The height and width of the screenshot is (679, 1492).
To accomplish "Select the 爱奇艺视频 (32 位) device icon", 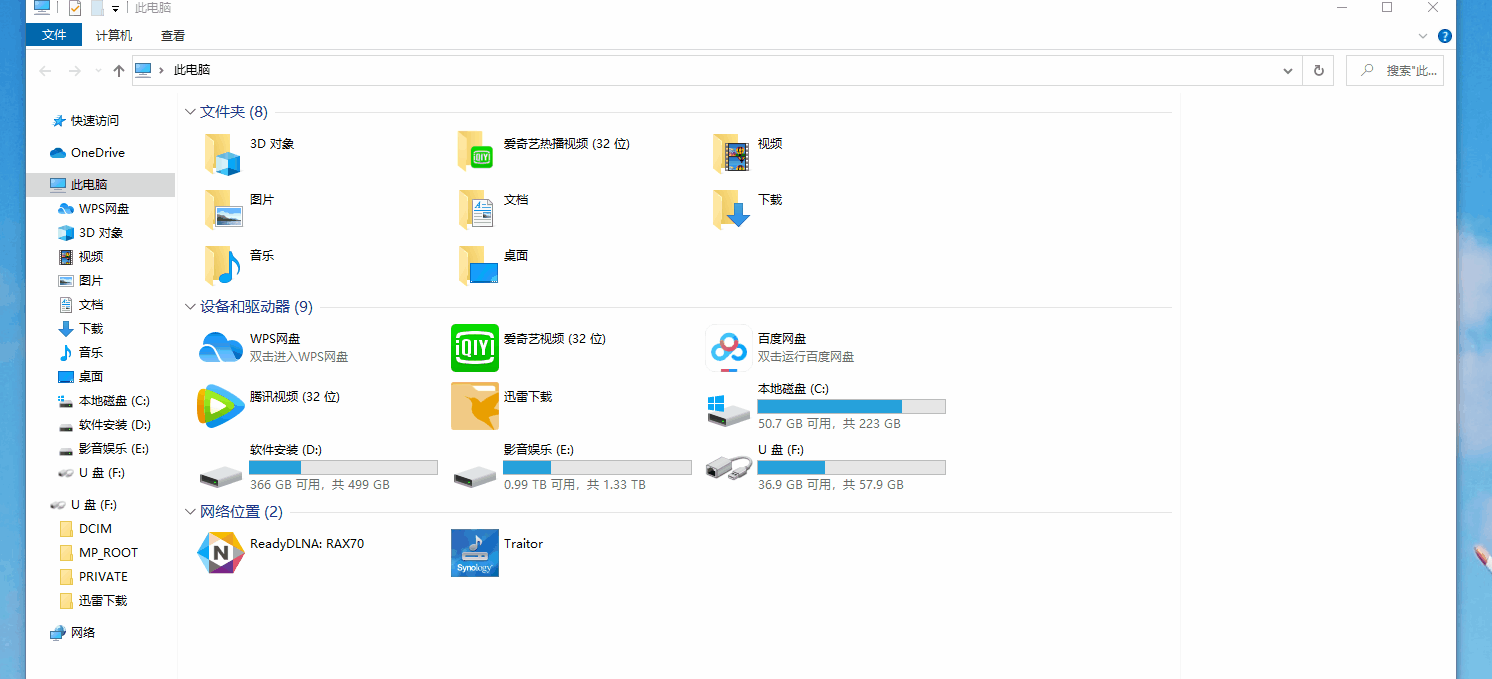I will coord(475,348).
